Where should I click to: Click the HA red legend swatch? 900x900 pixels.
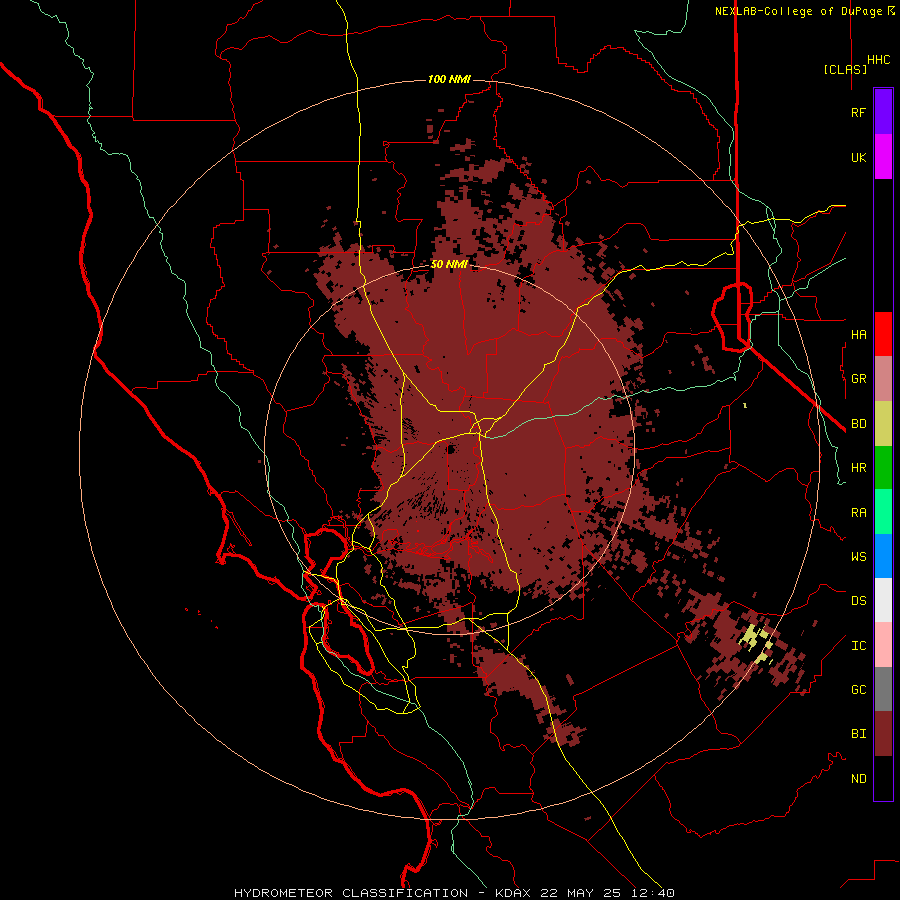883,334
